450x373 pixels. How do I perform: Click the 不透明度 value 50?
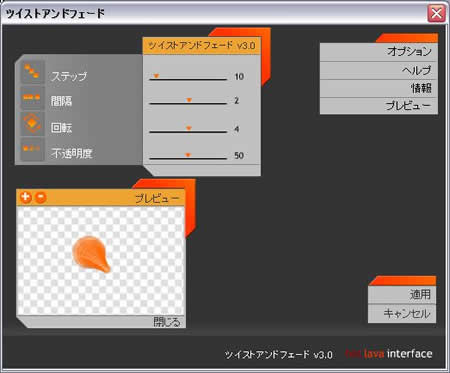[239, 155]
